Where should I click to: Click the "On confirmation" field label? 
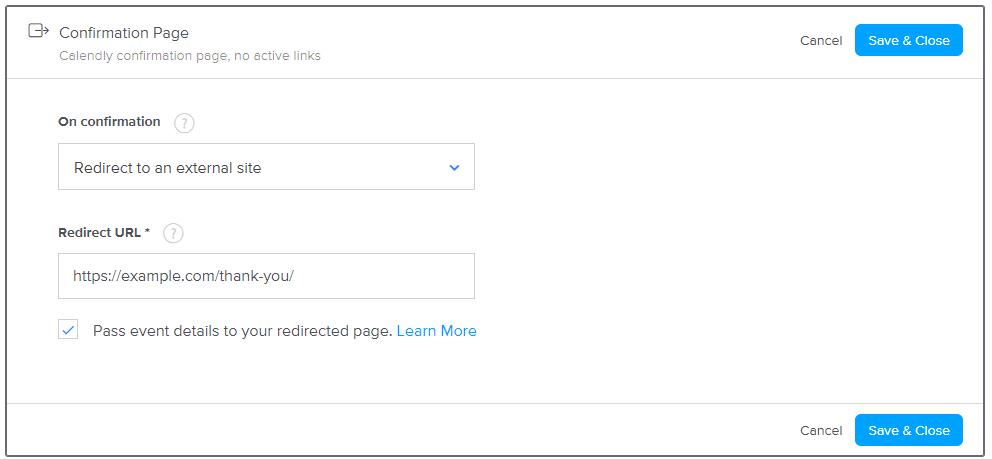click(x=109, y=122)
